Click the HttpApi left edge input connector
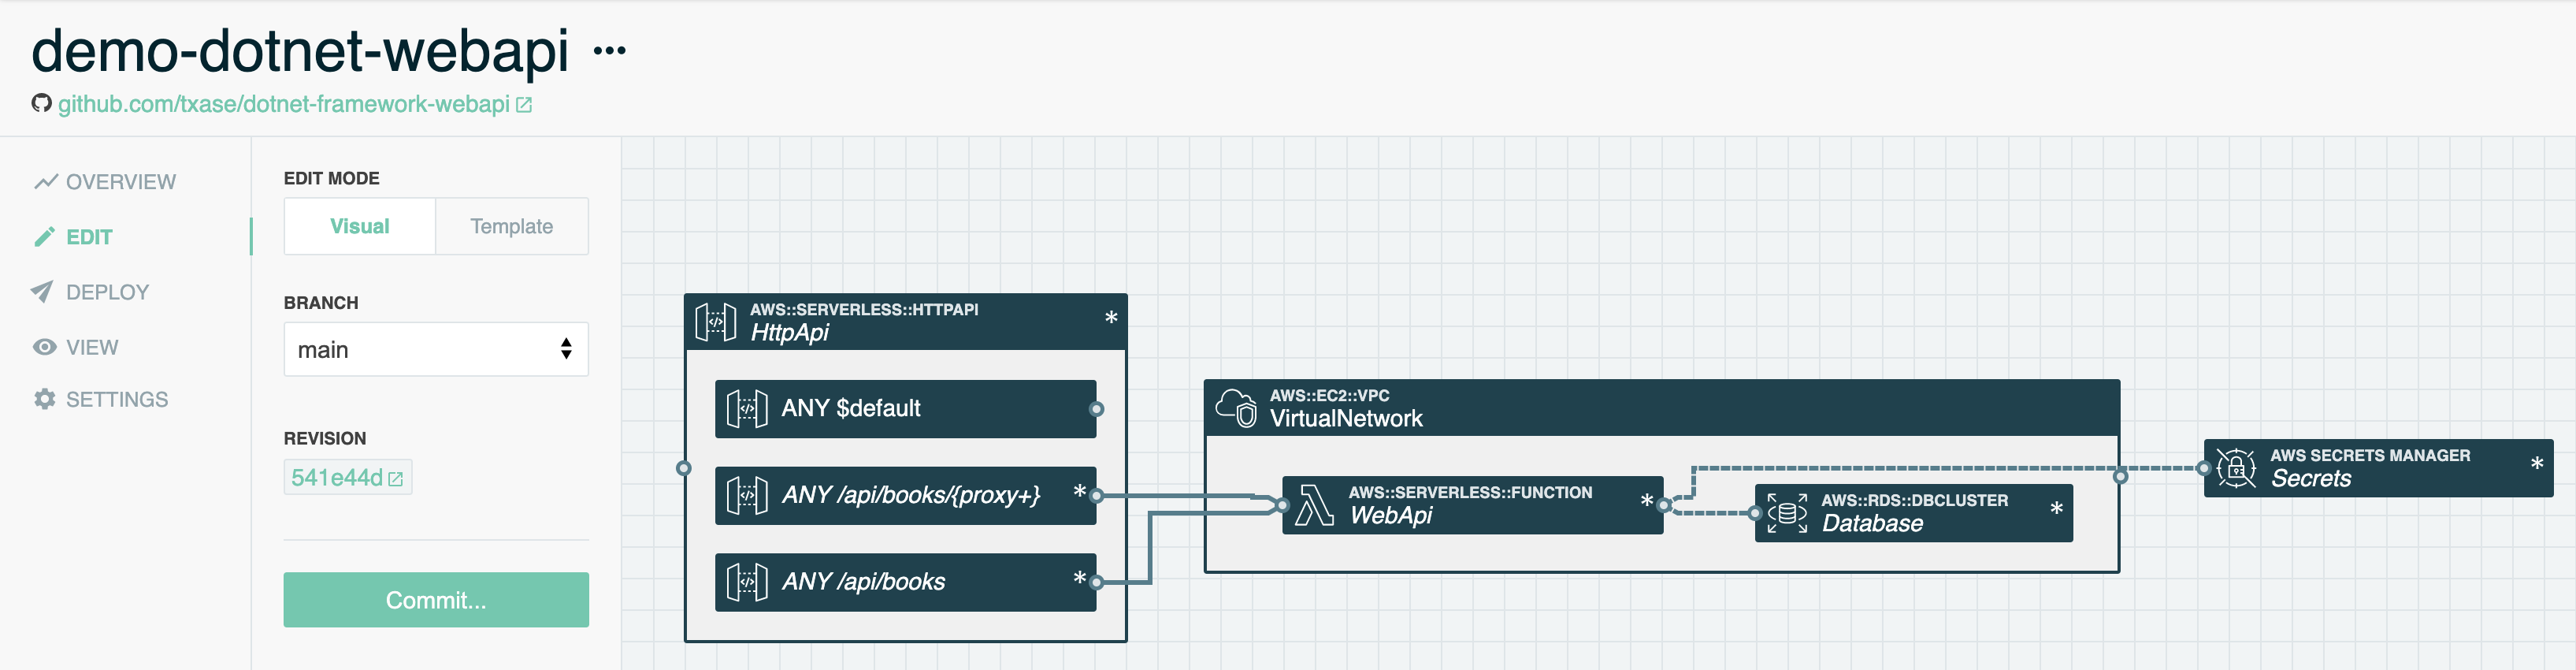2576x670 pixels. point(684,468)
